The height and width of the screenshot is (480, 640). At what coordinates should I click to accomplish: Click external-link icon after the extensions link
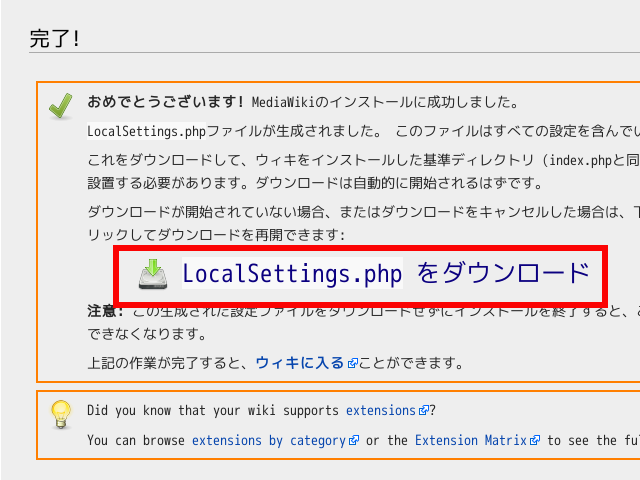[424, 411]
